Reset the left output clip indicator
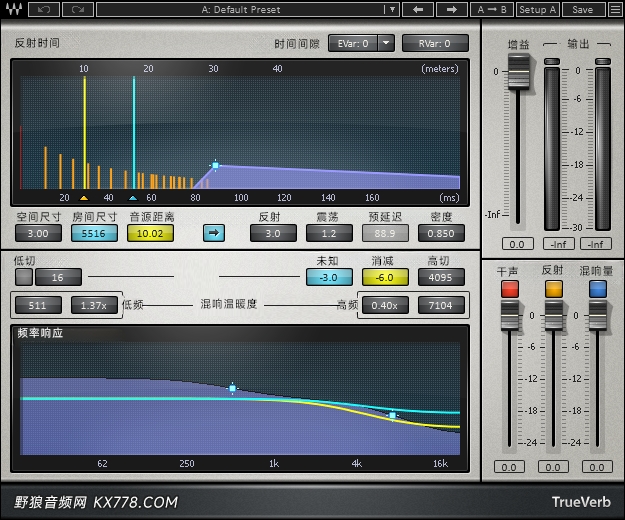 click(552, 61)
